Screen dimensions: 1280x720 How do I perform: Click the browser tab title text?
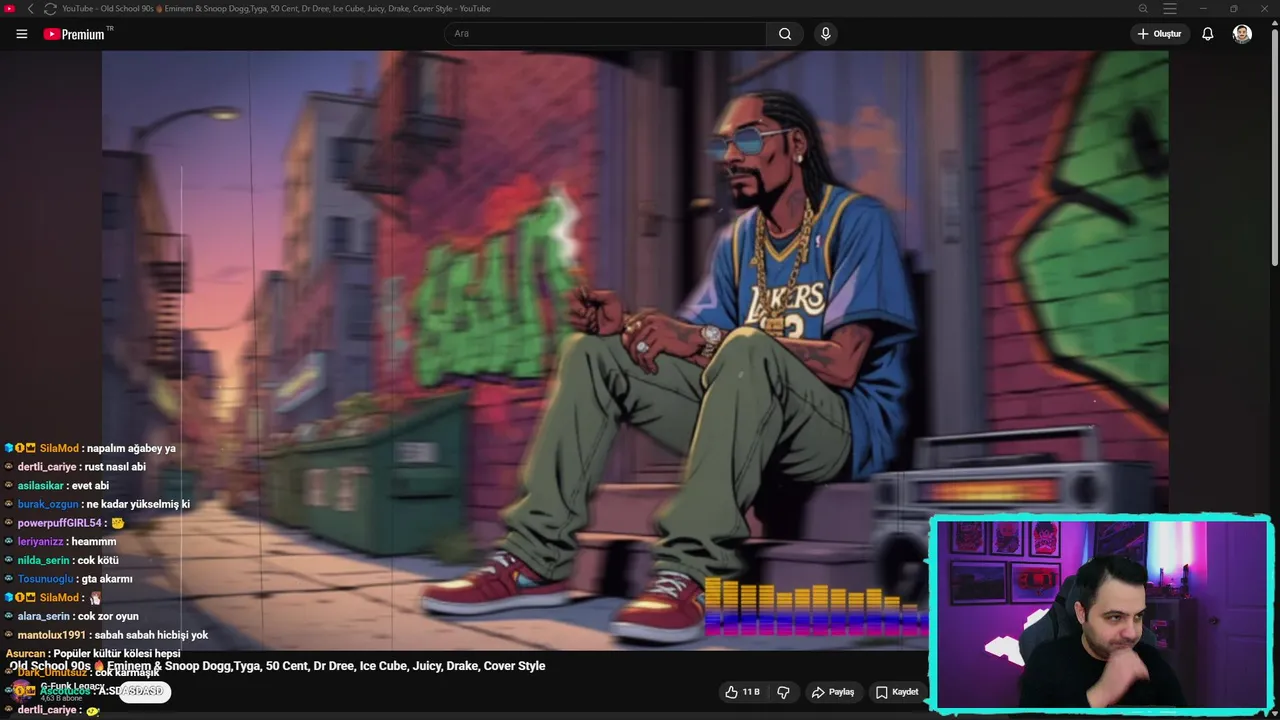(276, 9)
